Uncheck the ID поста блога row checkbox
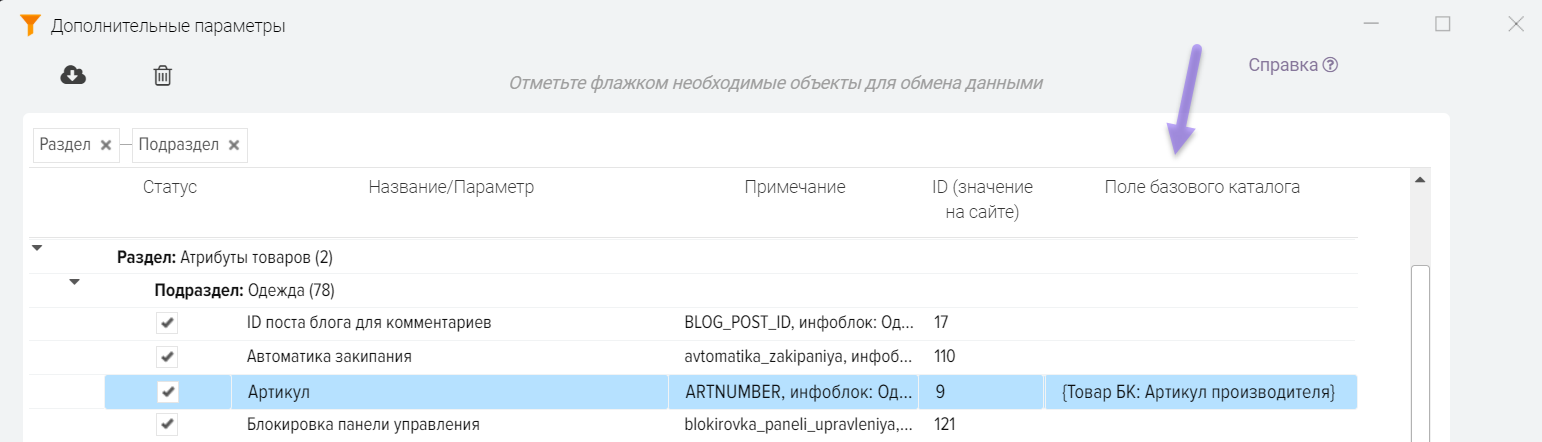 tap(167, 323)
